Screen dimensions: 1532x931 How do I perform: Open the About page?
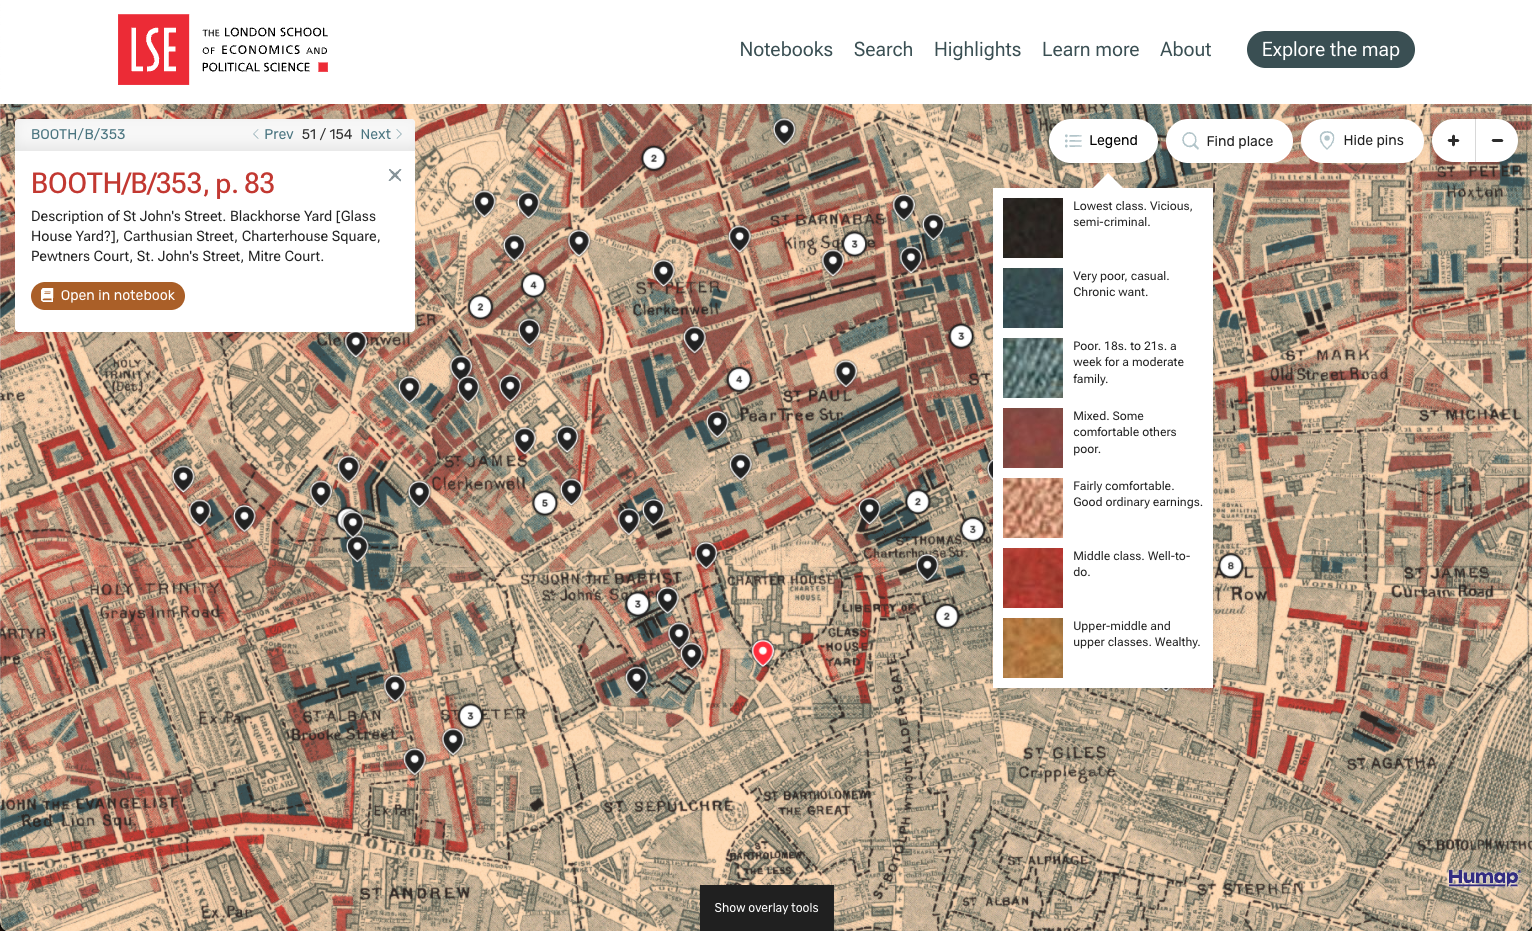pyautogui.click(x=1185, y=50)
